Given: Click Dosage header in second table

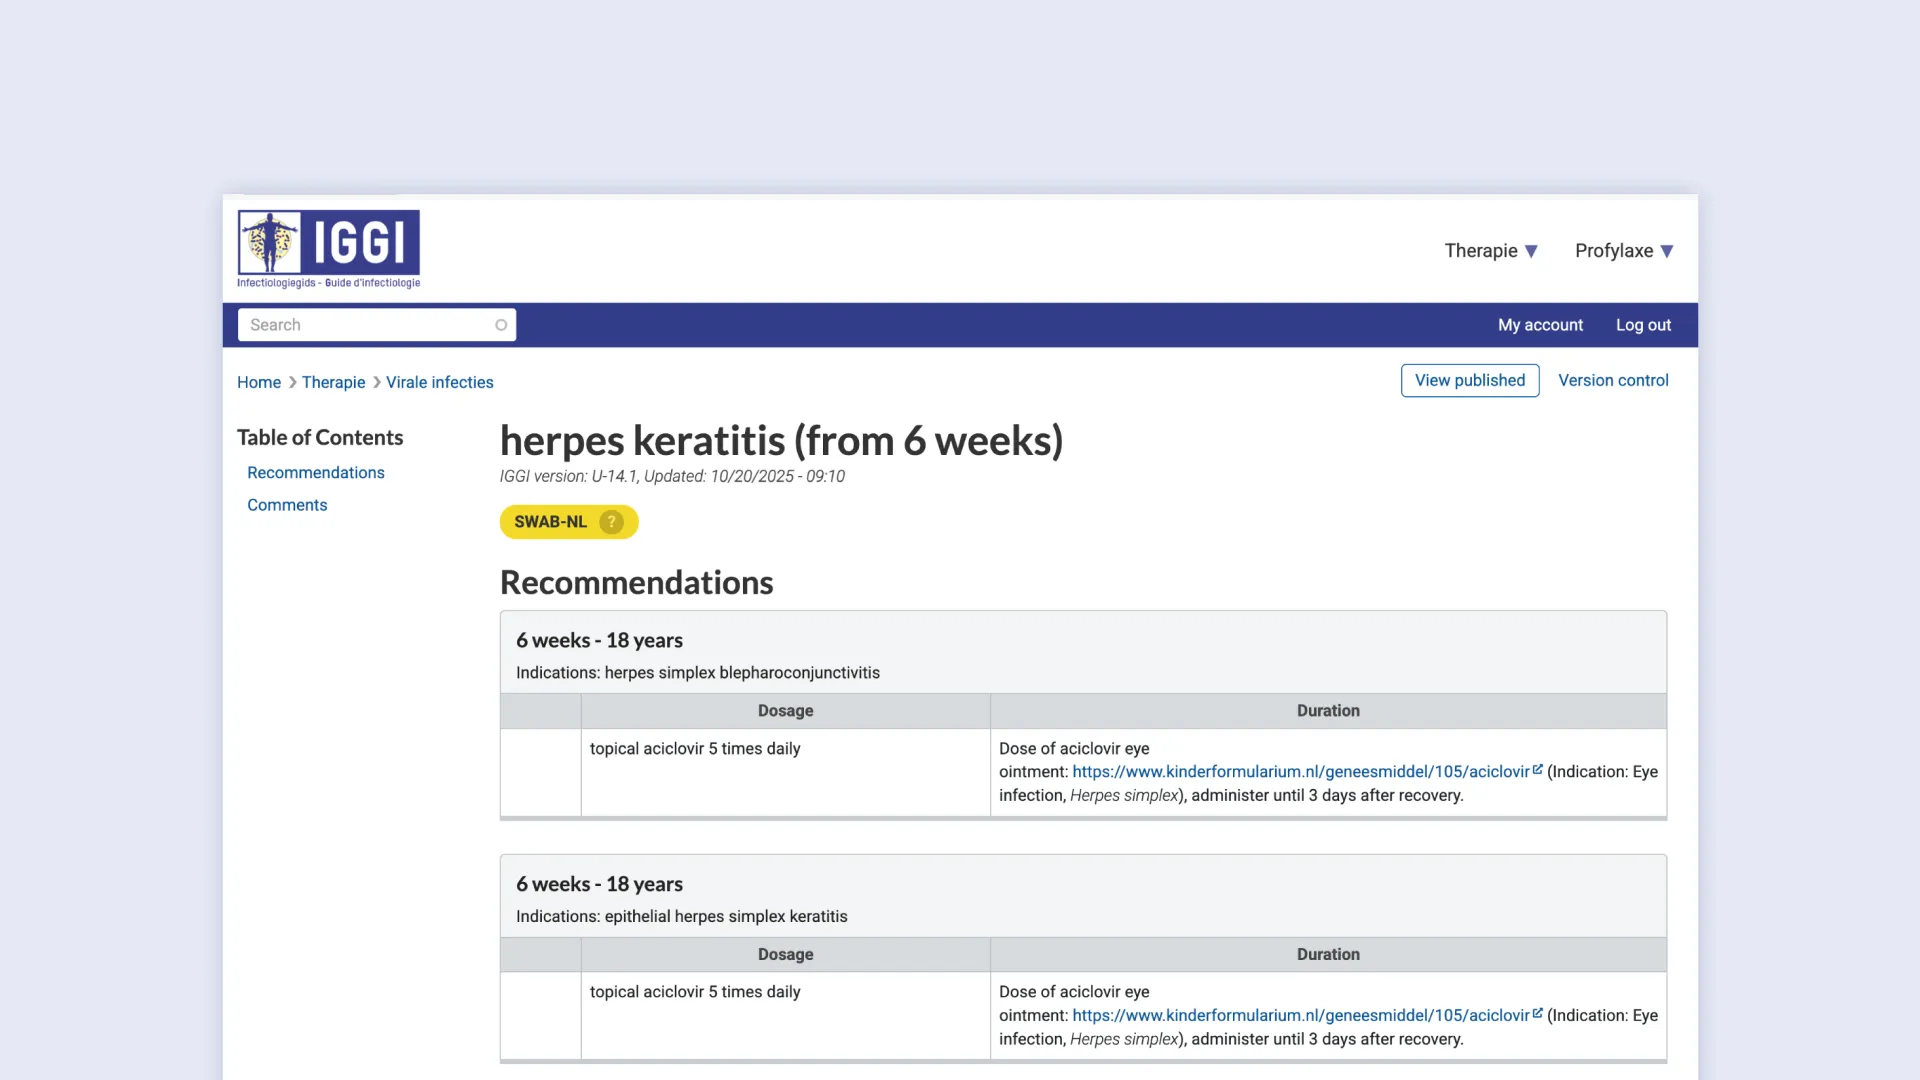Looking at the screenshot, I should click(x=785, y=955).
